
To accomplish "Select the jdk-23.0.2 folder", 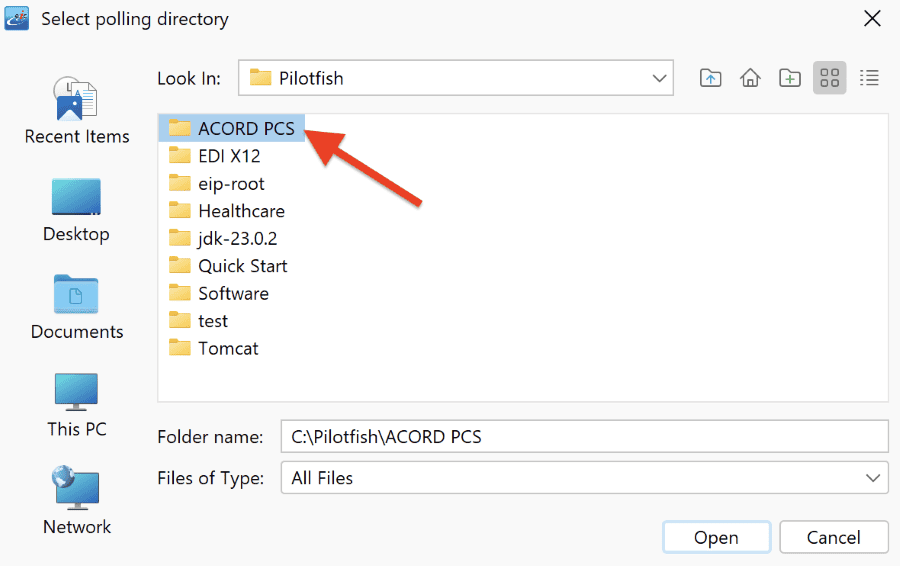I will click(x=223, y=238).
